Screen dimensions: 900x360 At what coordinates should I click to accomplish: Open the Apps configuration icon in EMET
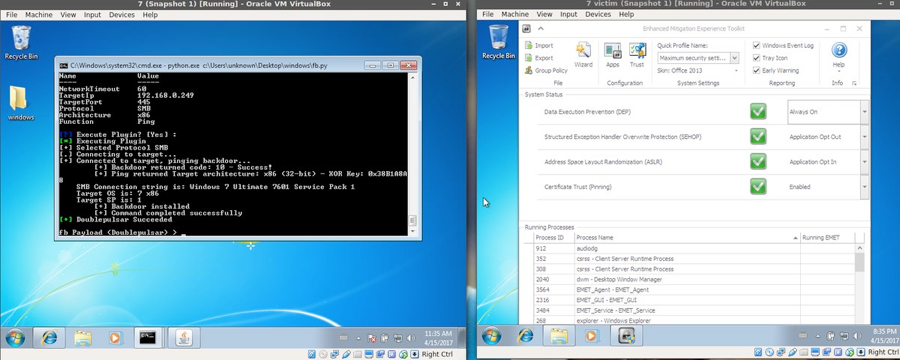(x=612, y=51)
